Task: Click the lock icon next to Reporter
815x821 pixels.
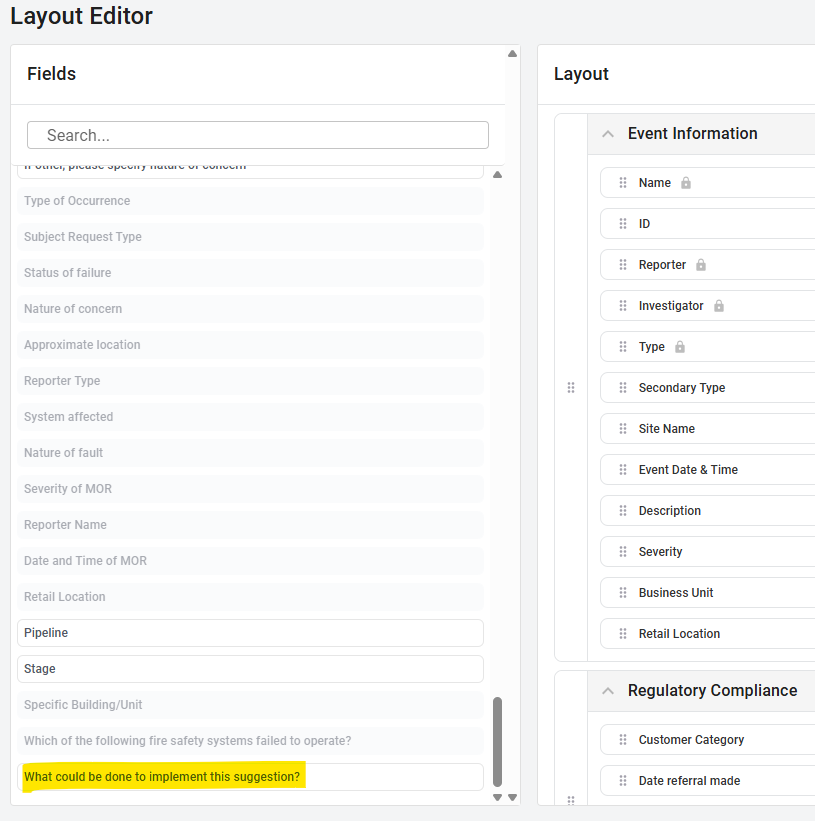Action: coord(701,265)
